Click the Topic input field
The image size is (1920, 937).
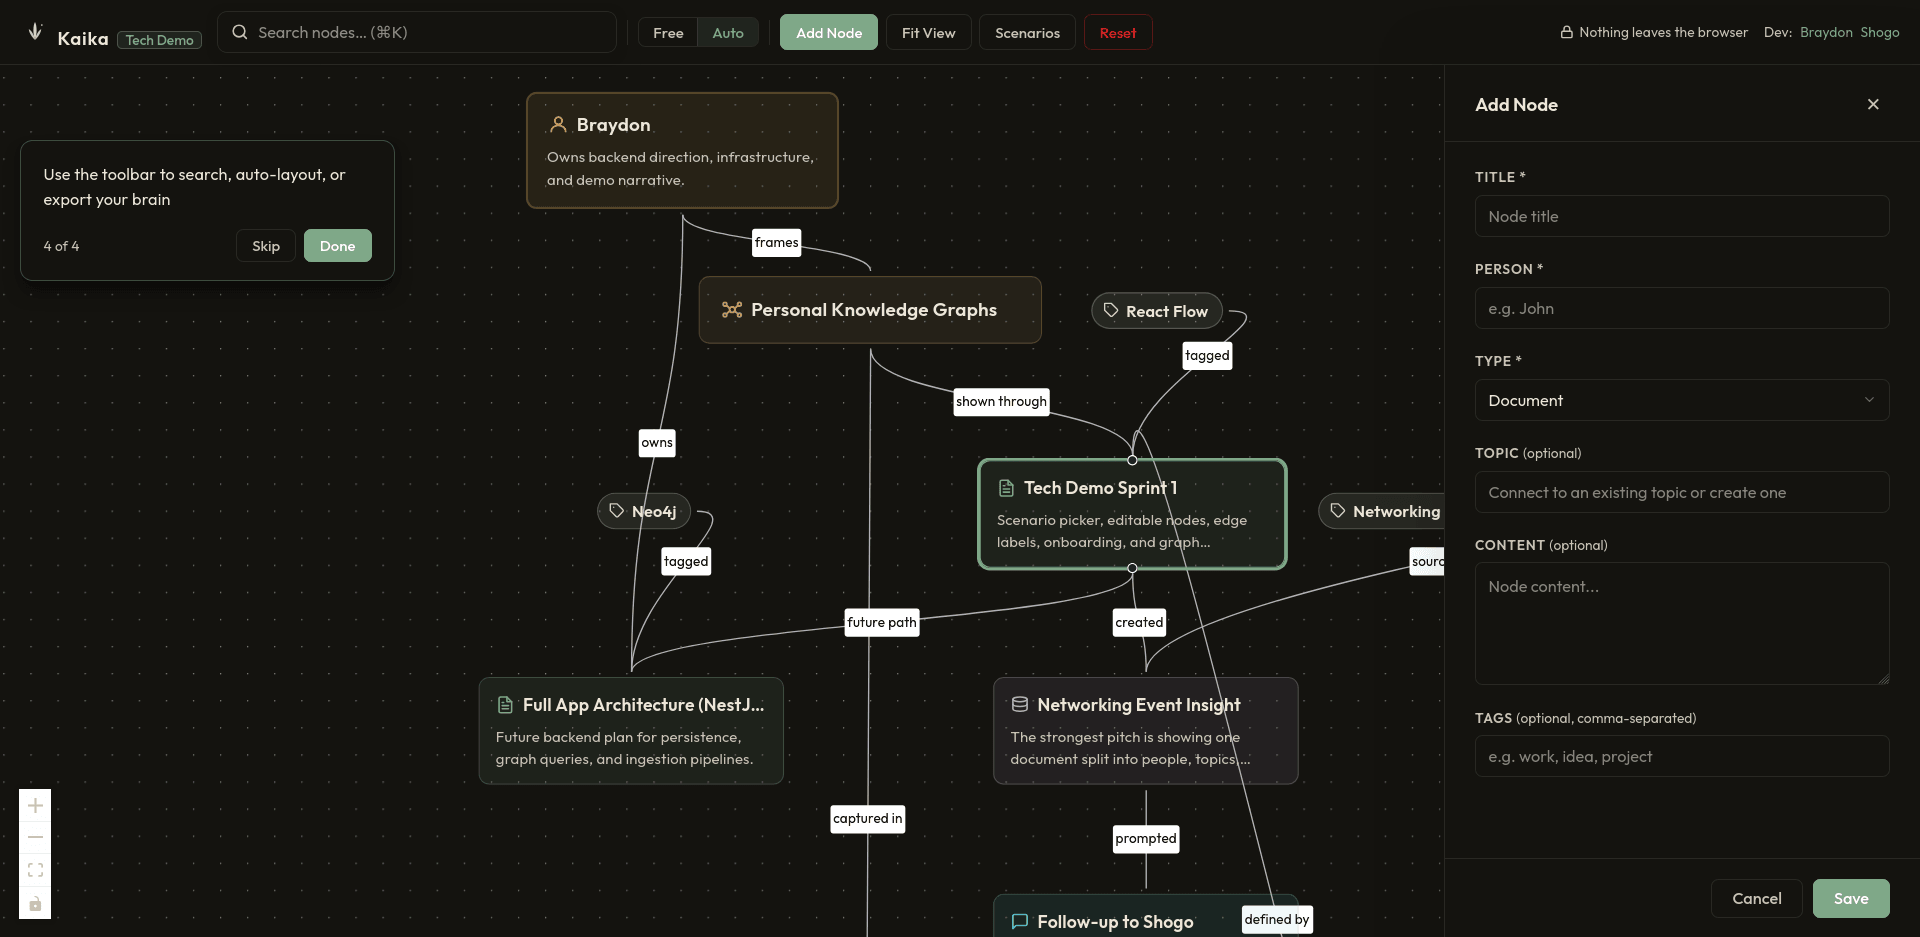[1682, 492]
